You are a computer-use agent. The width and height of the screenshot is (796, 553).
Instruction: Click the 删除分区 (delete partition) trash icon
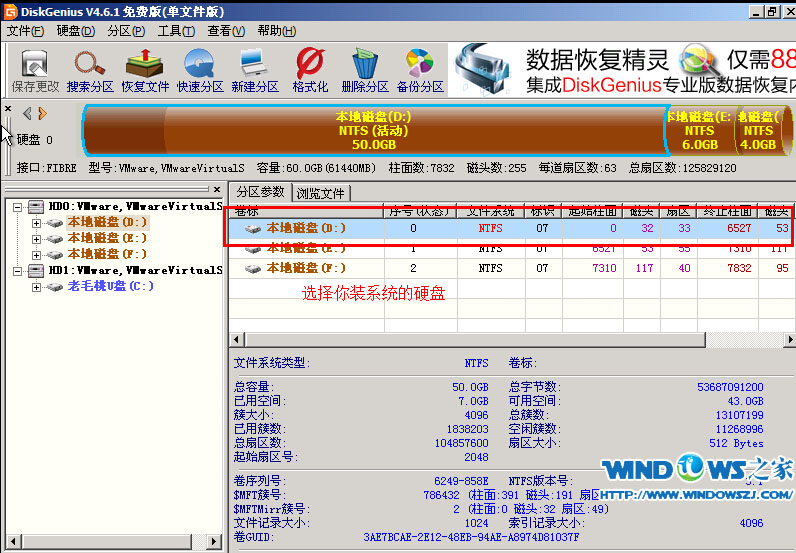tap(365, 71)
